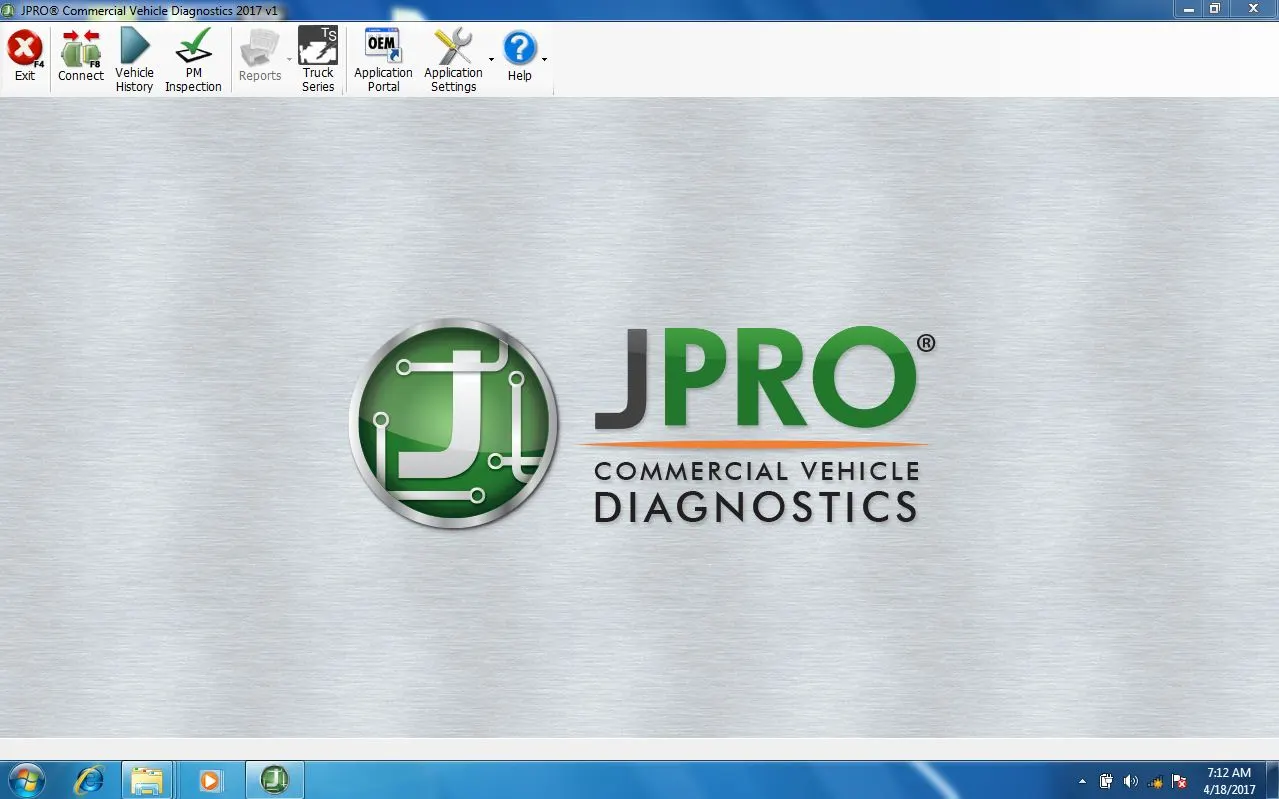Click the speaker volume tray icon
The width and height of the screenshot is (1279, 799).
click(1131, 781)
